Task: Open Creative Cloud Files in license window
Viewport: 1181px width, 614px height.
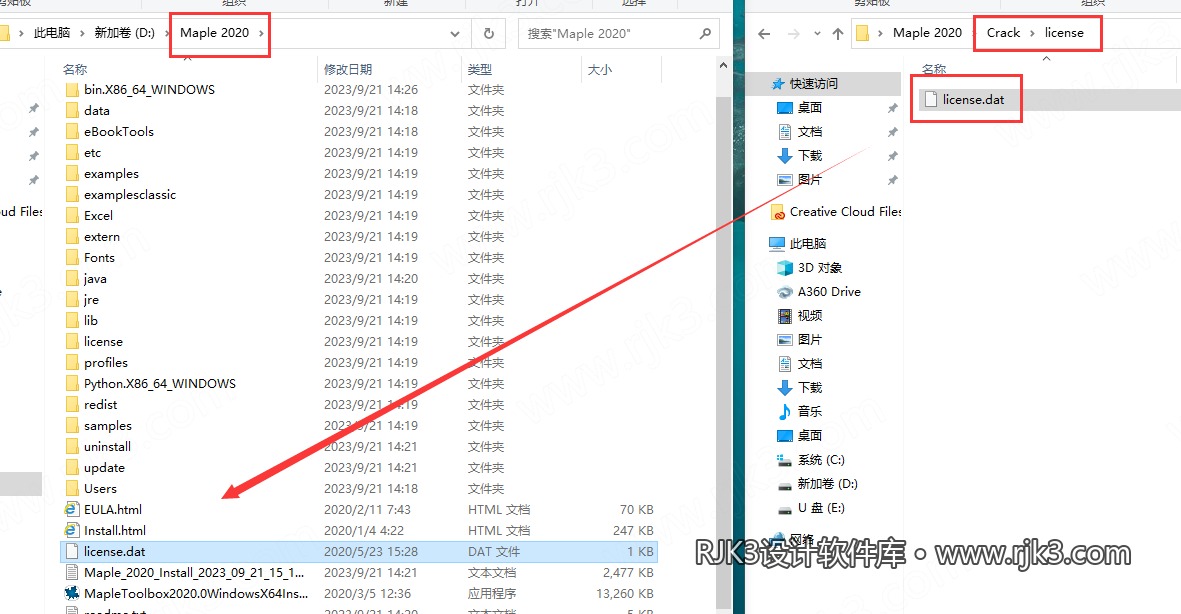Action: click(844, 212)
